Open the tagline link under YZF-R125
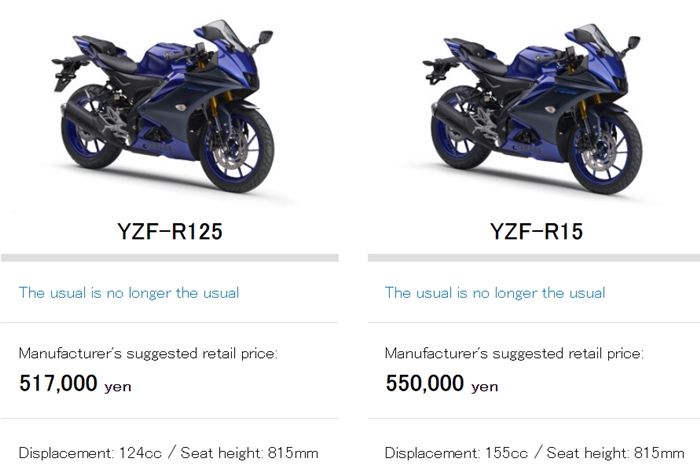700x465 pixels. click(x=129, y=293)
